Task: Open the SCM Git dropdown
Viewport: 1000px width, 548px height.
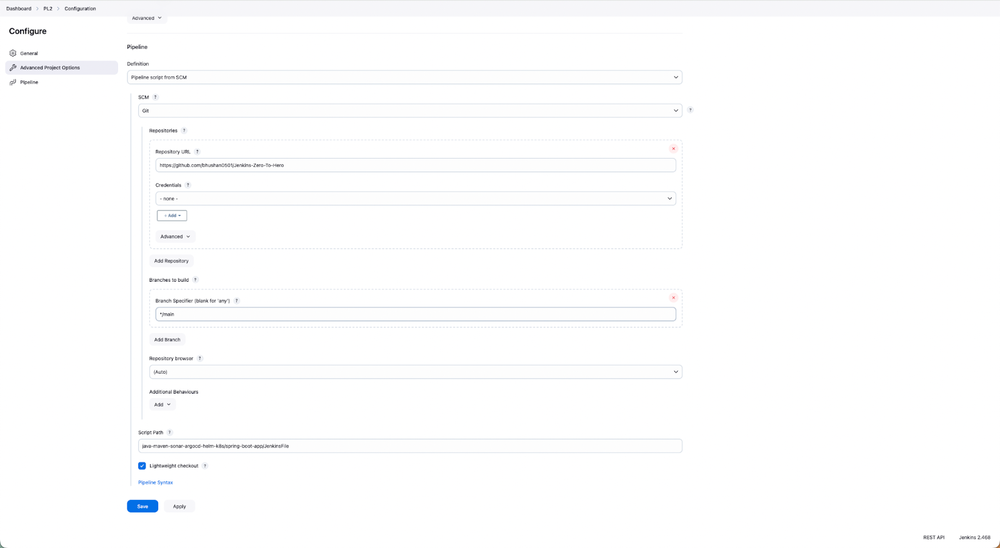Action: pyautogui.click(x=410, y=111)
